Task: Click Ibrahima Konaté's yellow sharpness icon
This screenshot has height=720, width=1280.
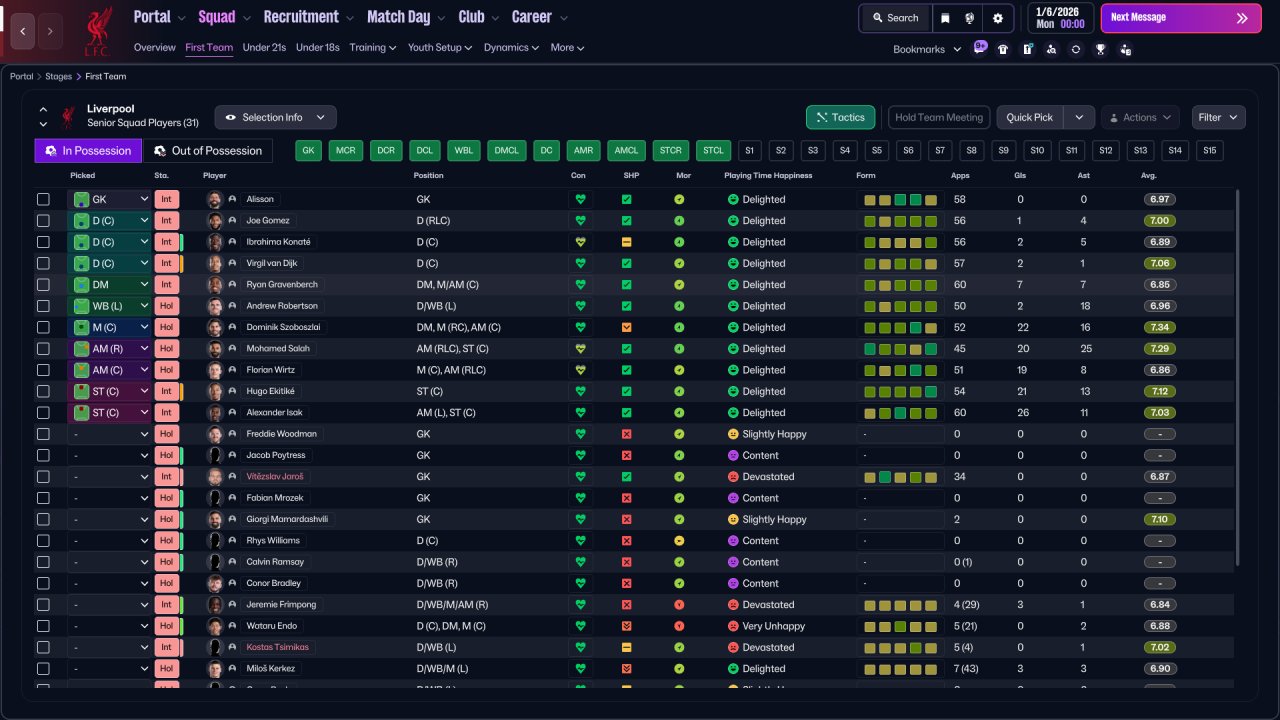Action: [x=626, y=242]
